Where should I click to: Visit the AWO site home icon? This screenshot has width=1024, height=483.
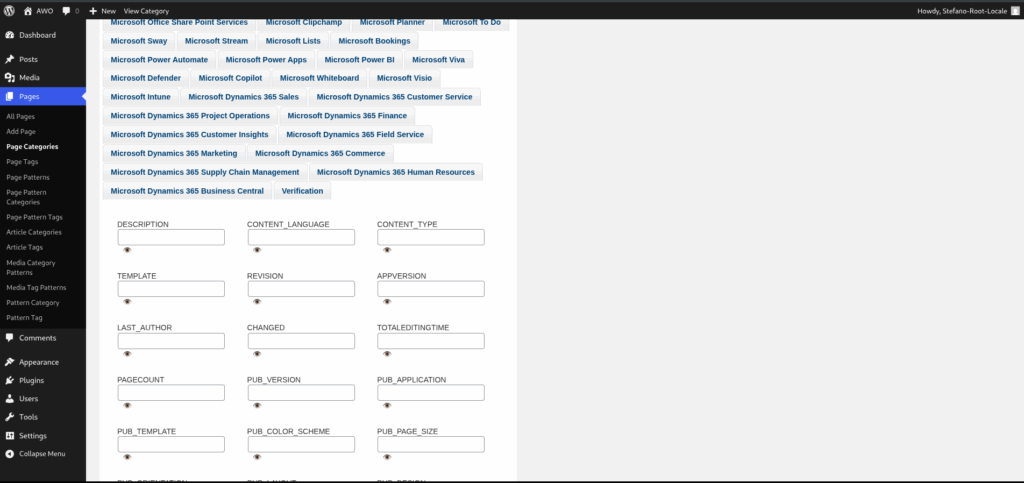[x=27, y=10]
